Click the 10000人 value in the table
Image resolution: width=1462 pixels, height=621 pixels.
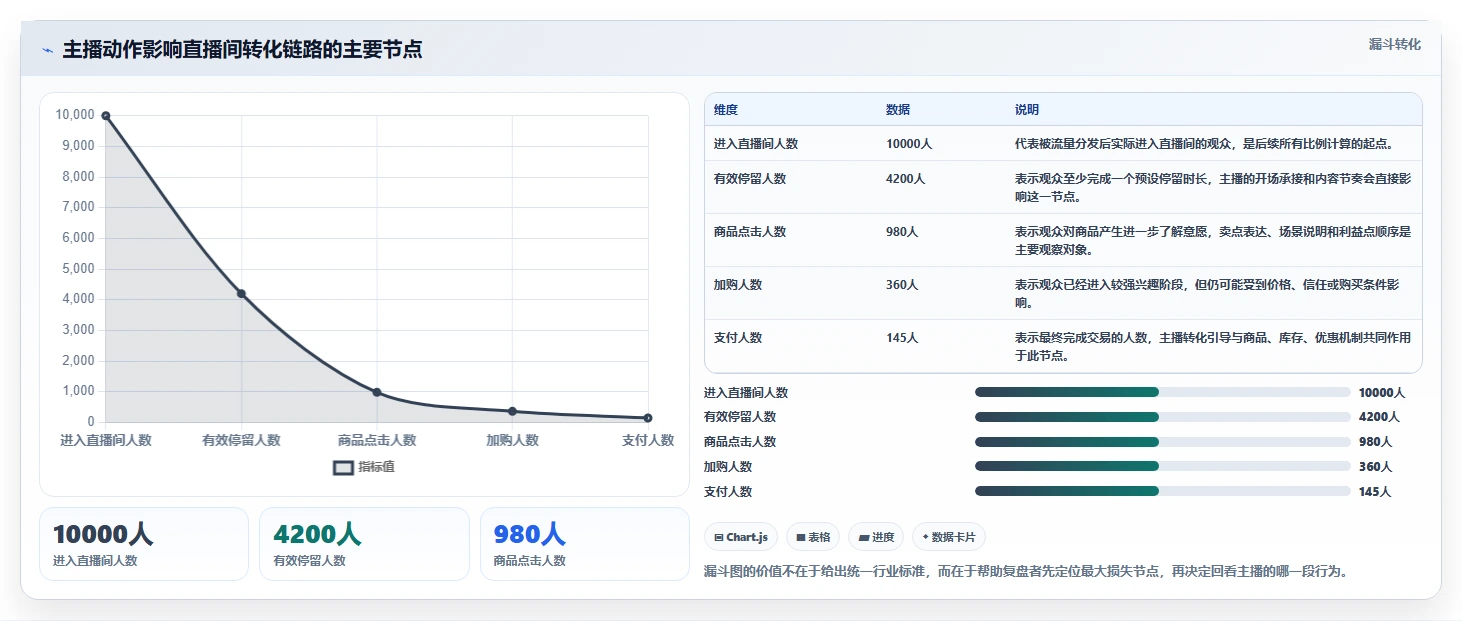pyautogui.click(x=909, y=144)
